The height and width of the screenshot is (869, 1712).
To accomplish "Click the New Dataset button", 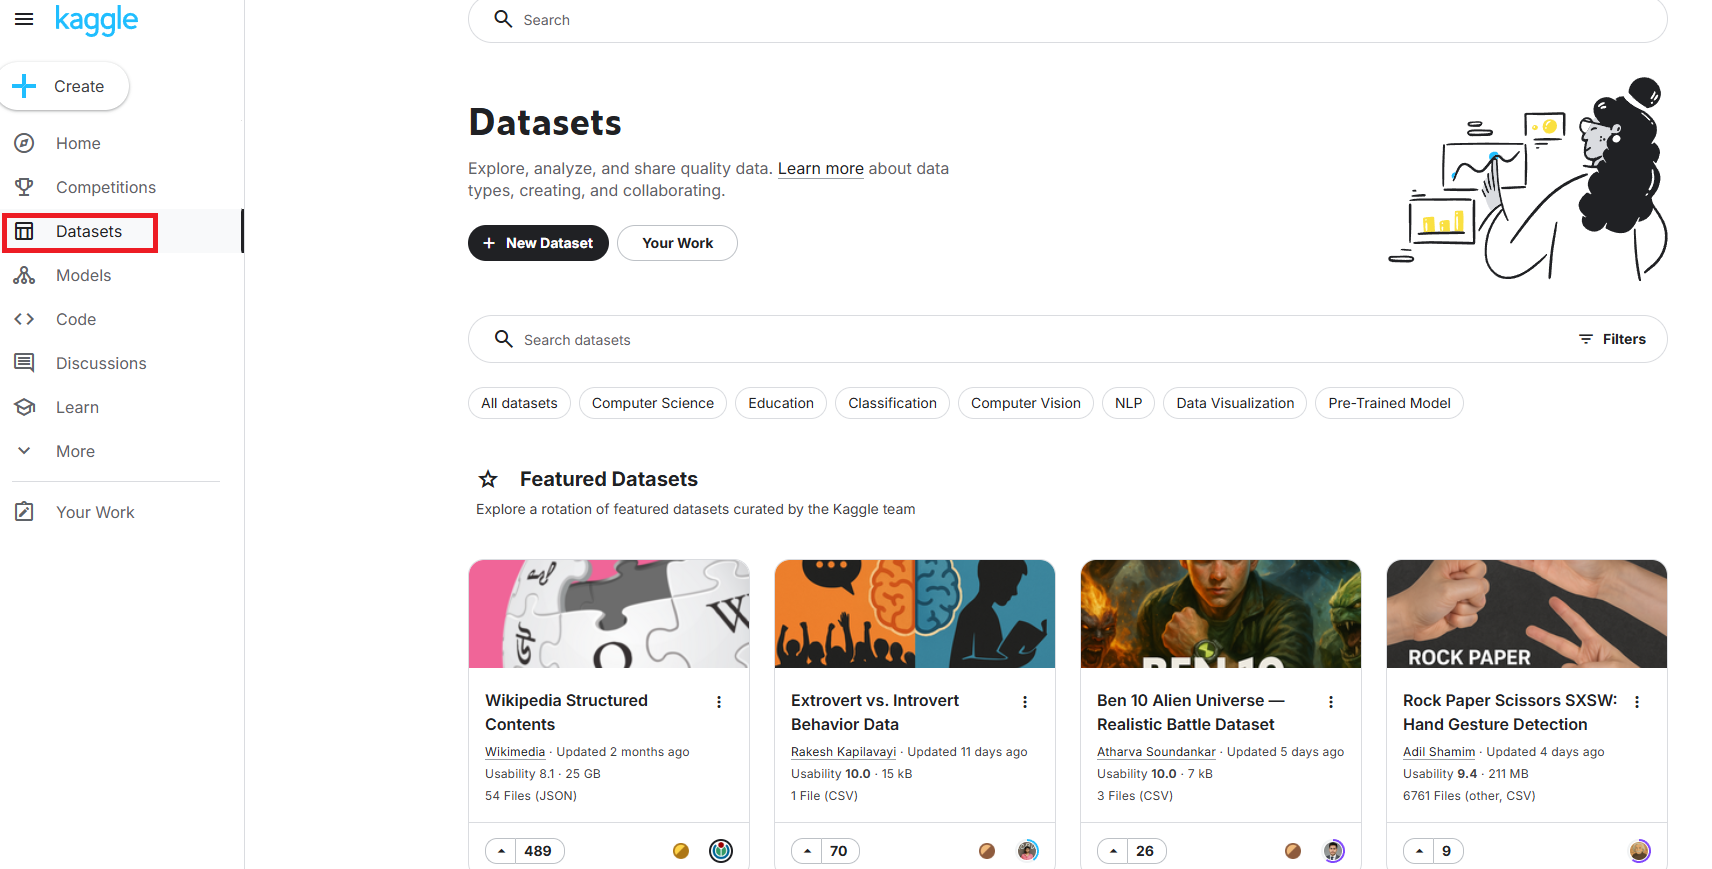I will 538,243.
